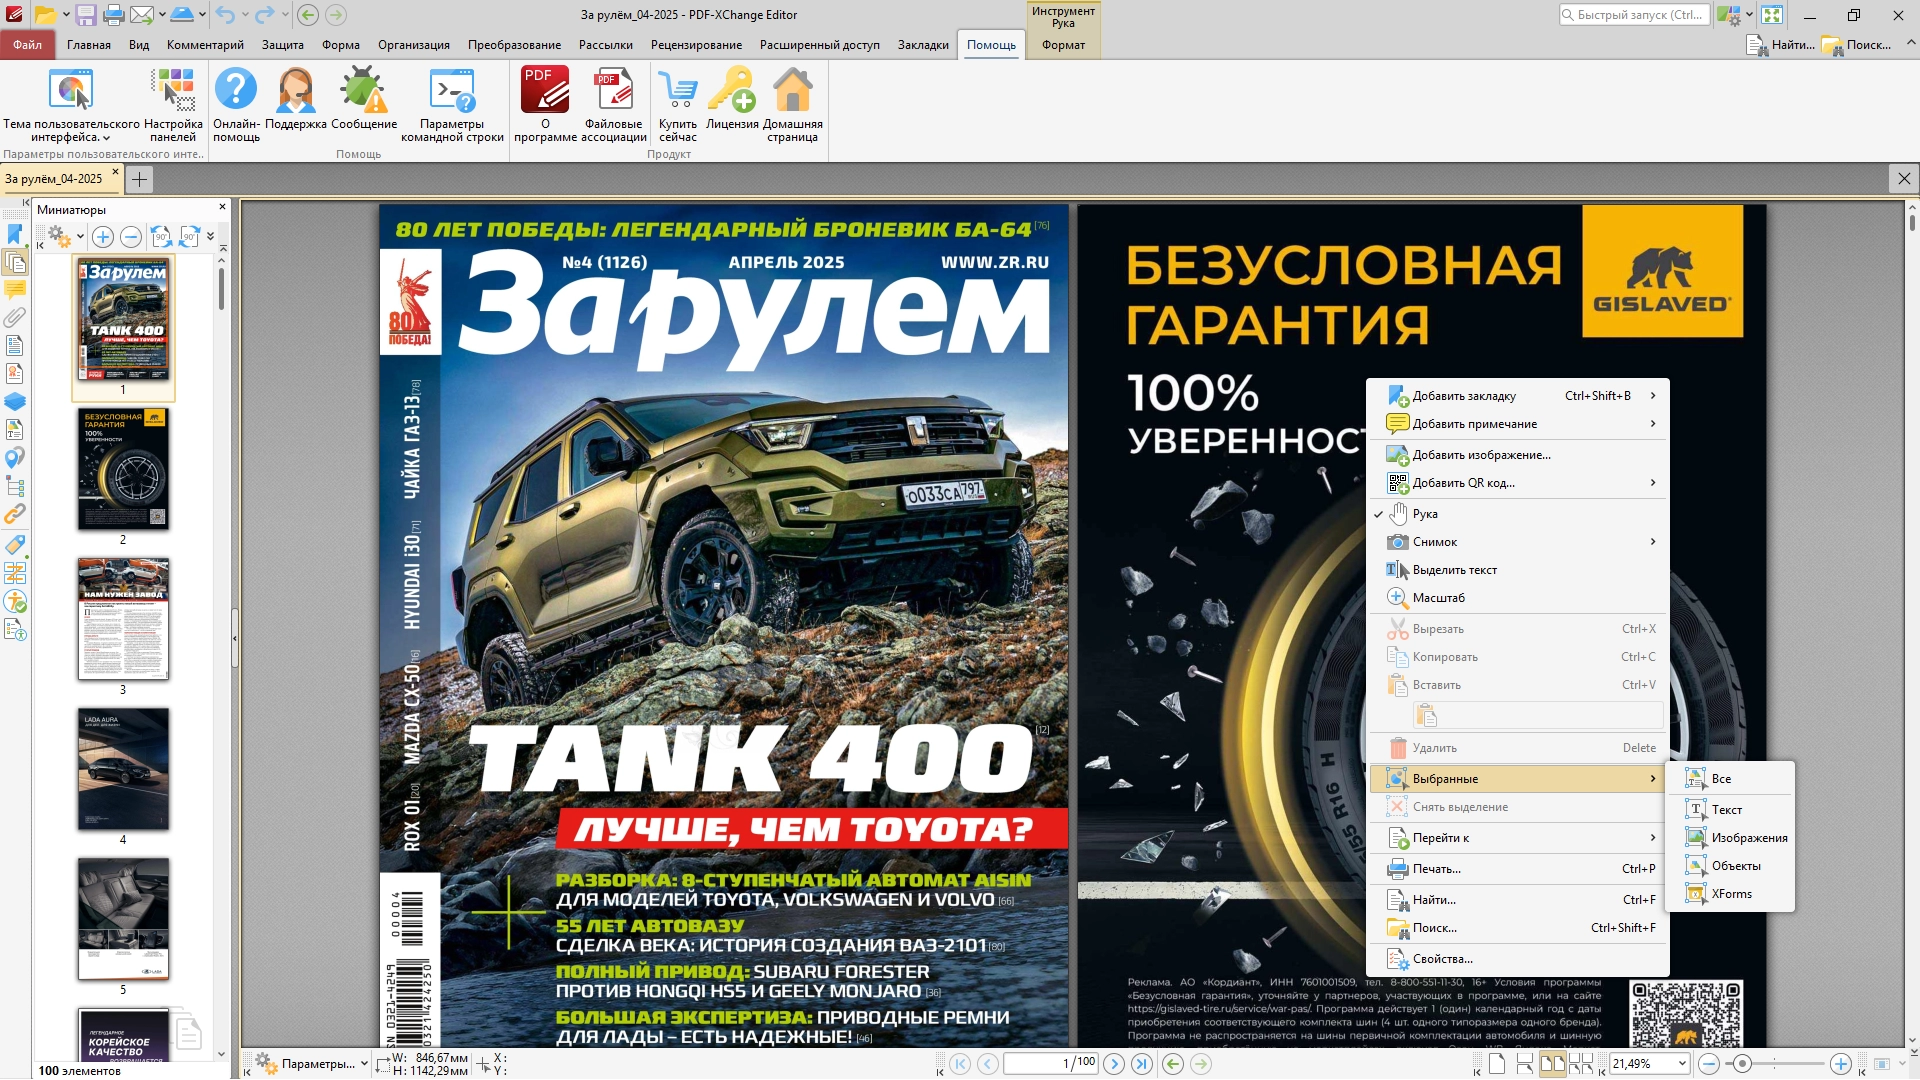Open File Associations icon in ribbon

click(x=615, y=91)
